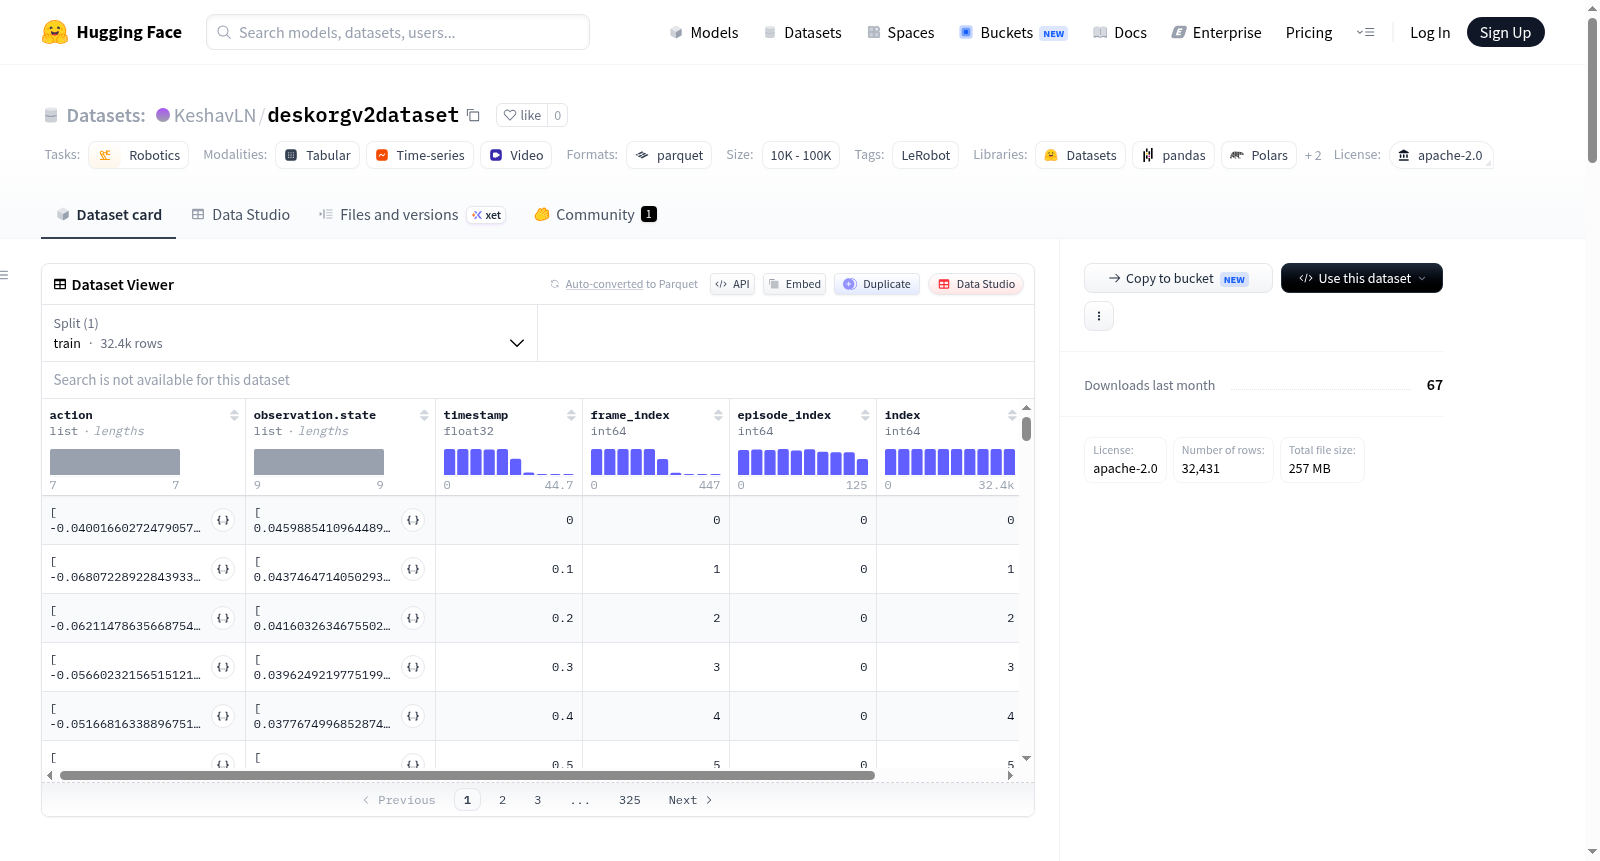Click the Tabular modality tag

318,155
